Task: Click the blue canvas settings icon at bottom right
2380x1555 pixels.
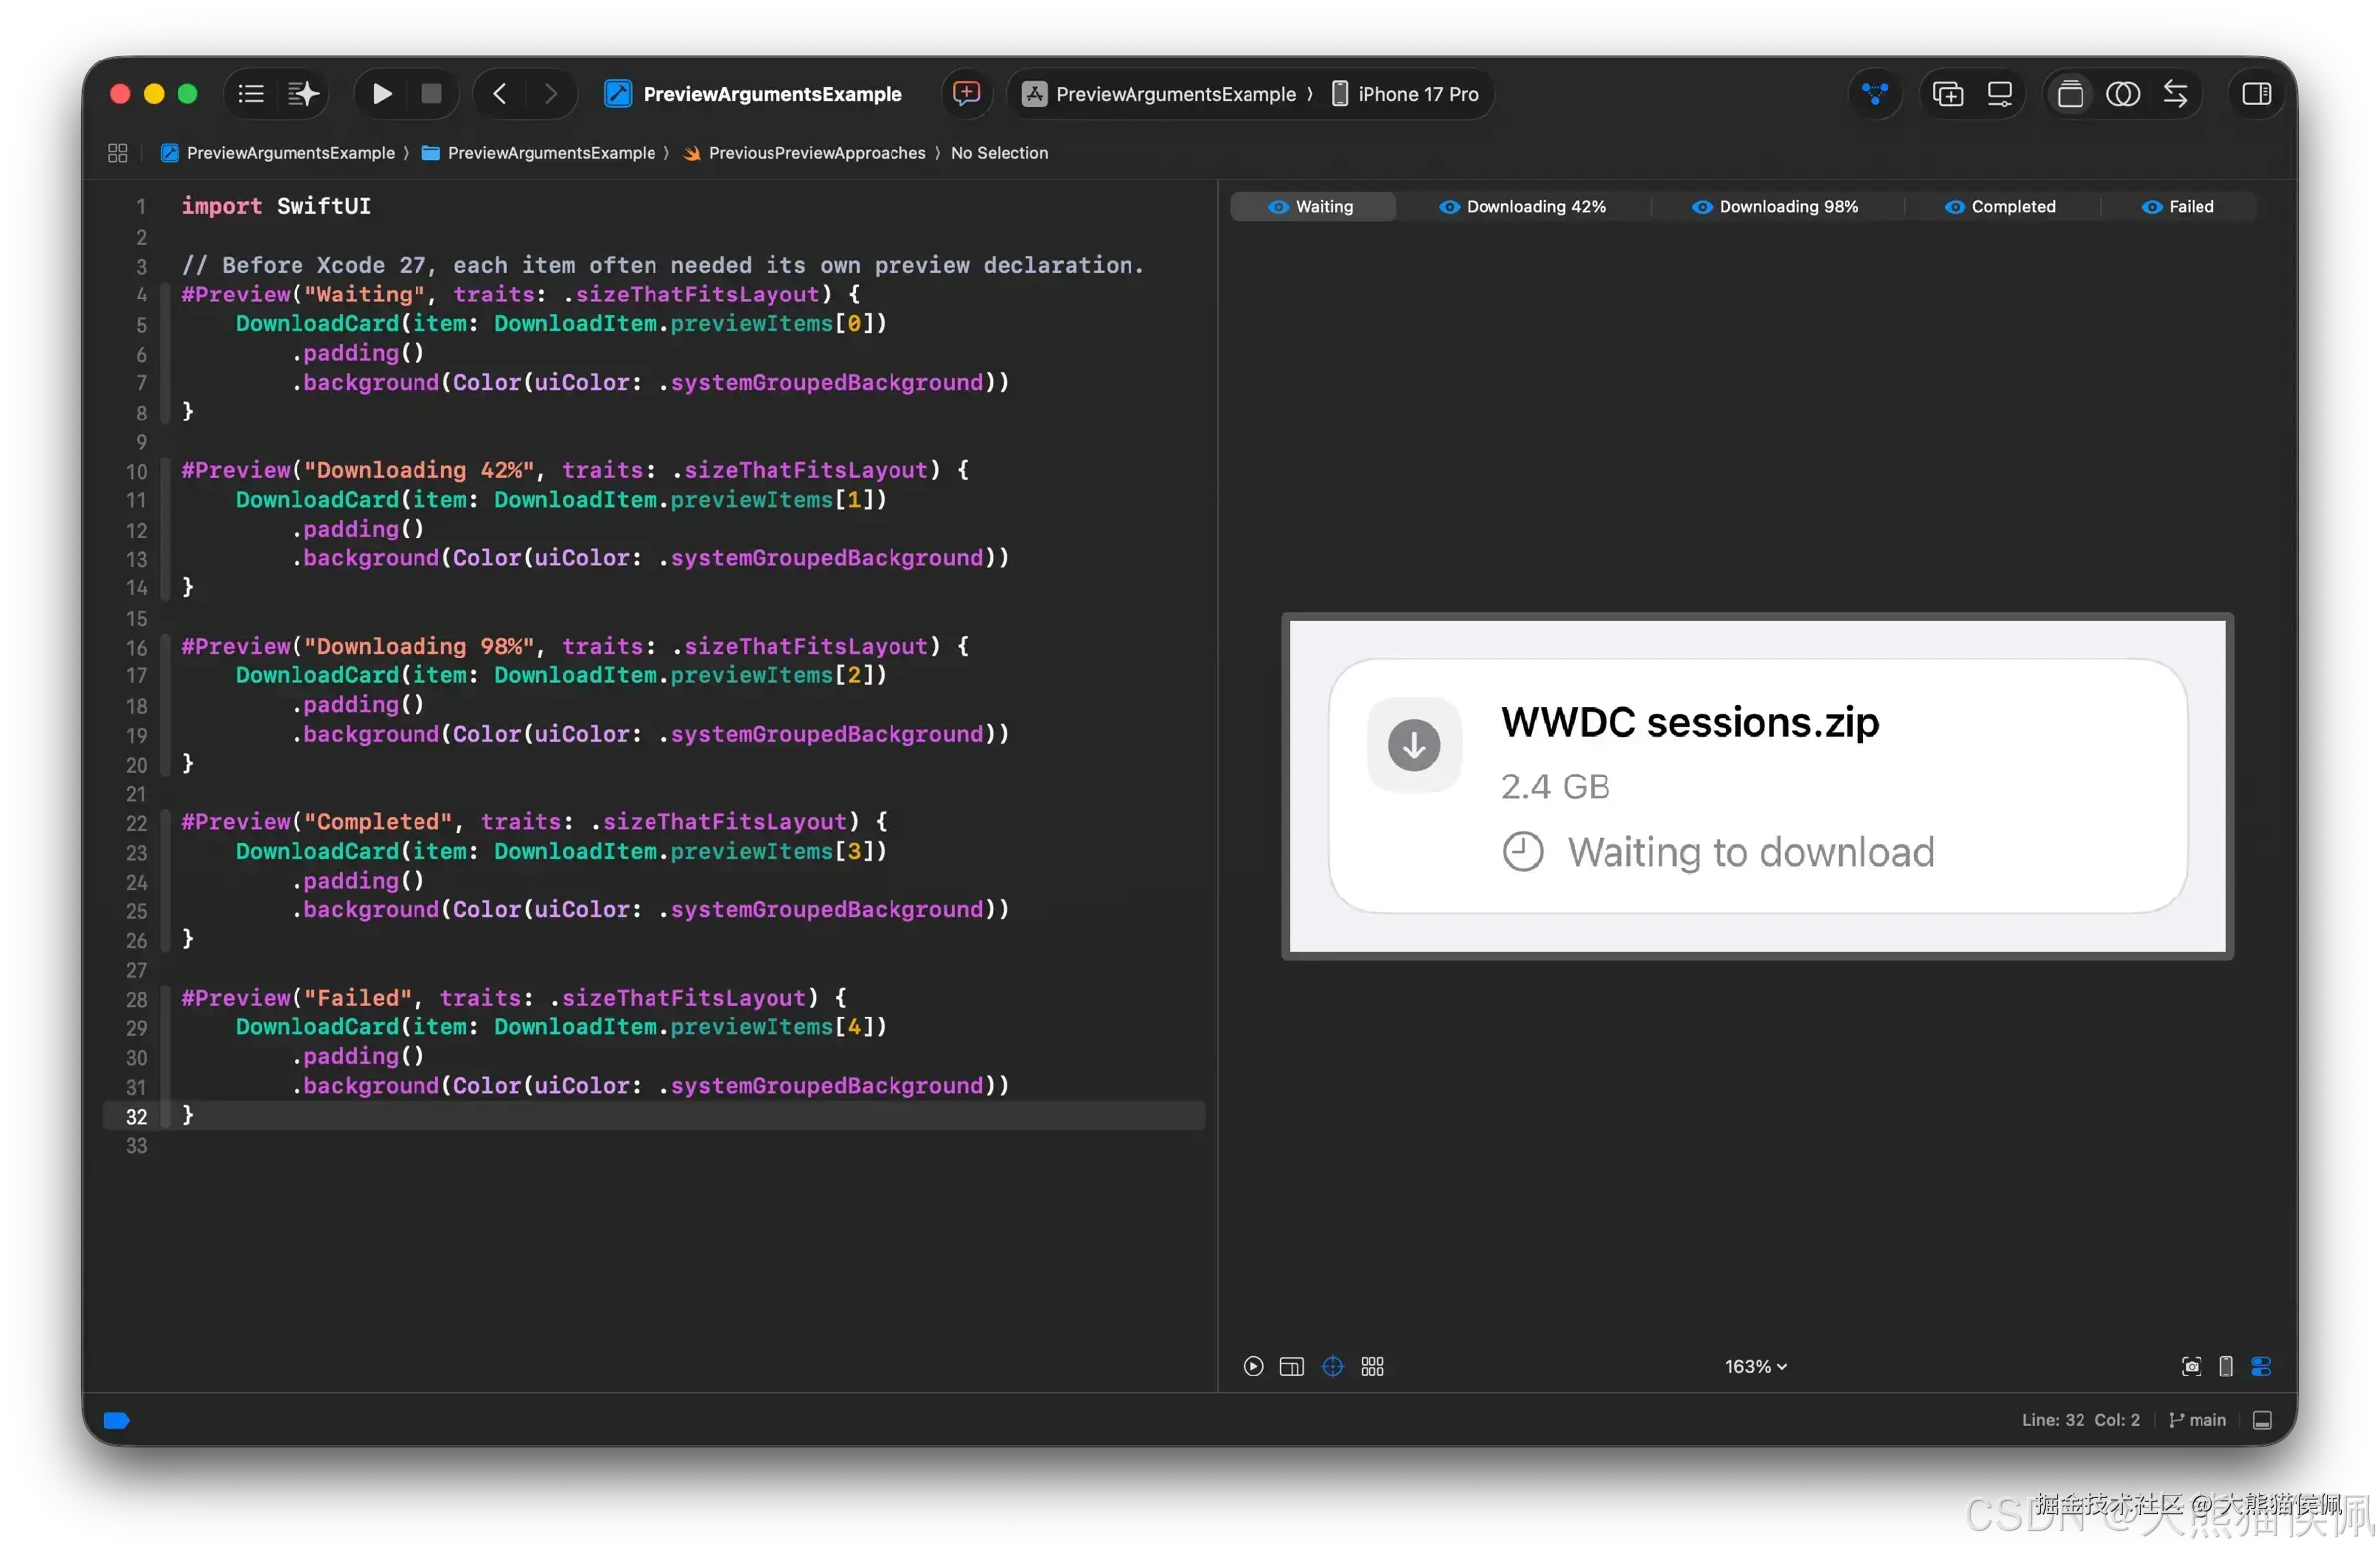Action: (2260, 1366)
